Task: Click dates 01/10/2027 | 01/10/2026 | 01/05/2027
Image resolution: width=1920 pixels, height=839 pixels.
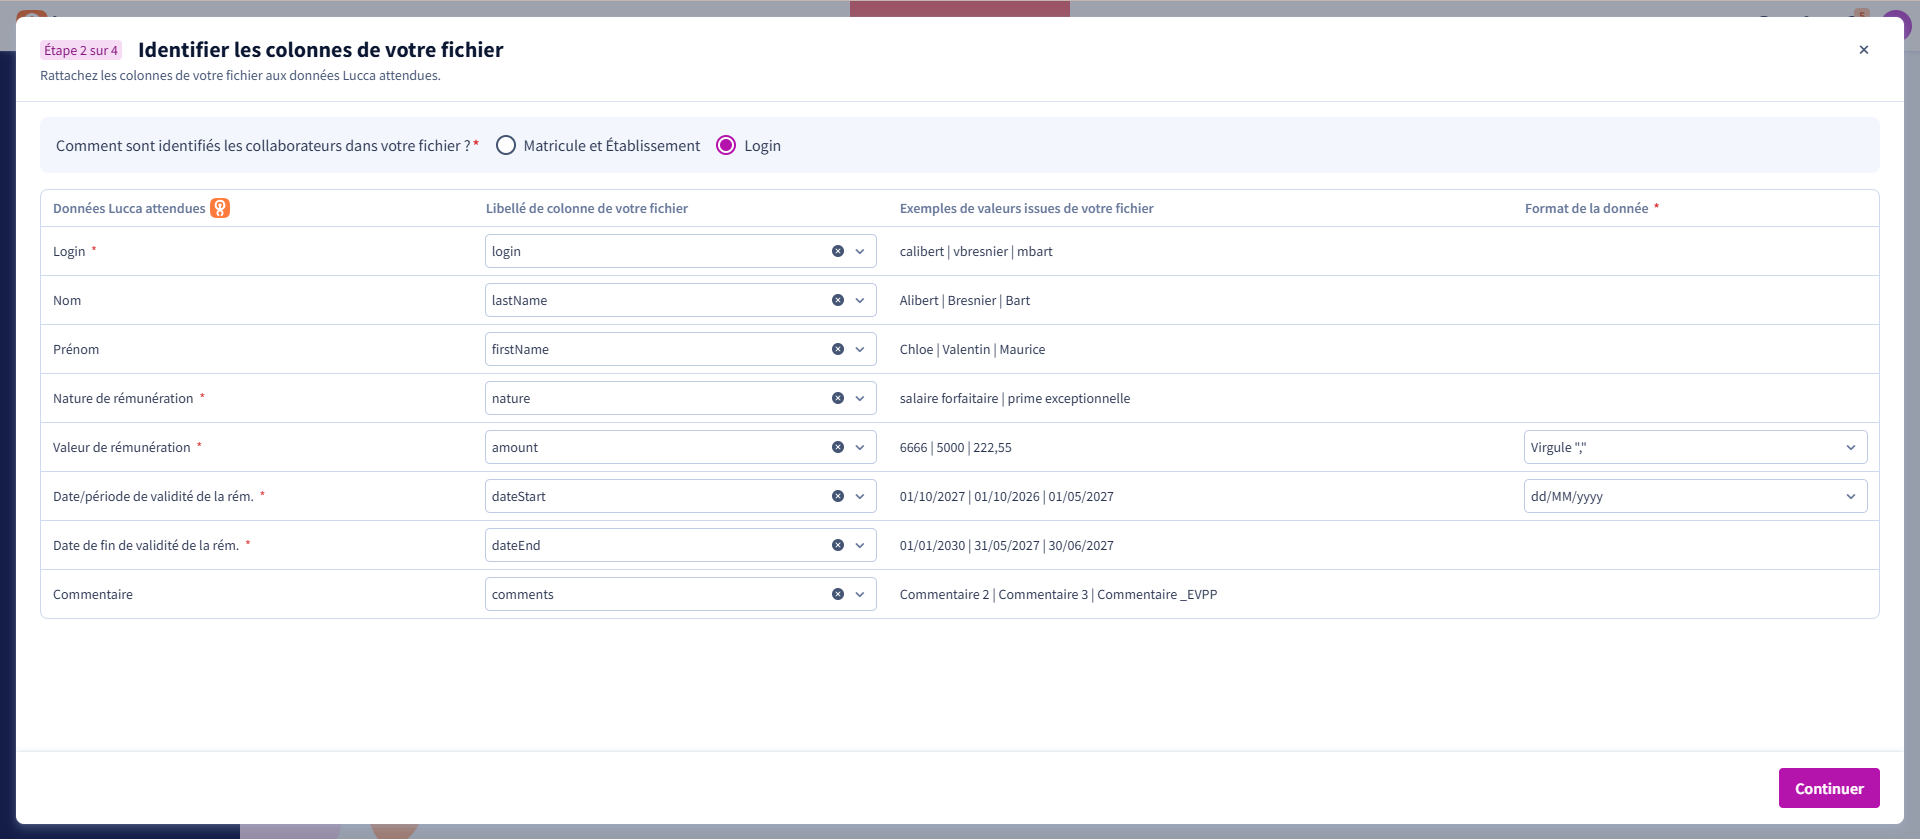Action: click(x=1007, y=496)
